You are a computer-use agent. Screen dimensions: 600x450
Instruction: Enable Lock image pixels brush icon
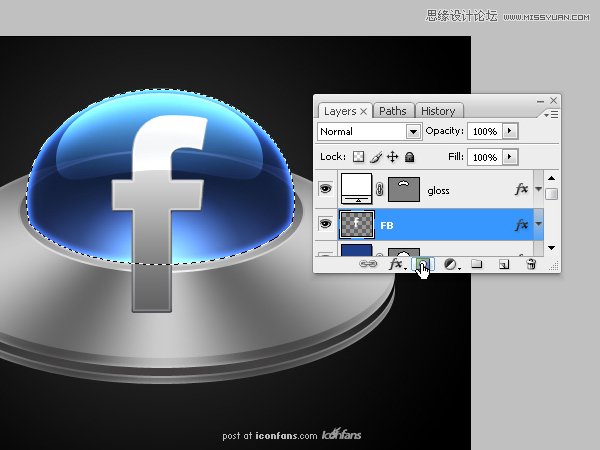pos(376,157)
